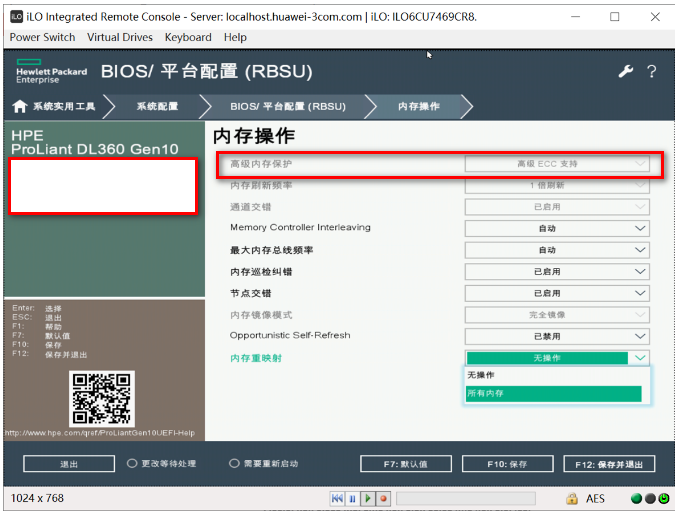Viewport: 684px width, 514px height.
Task: Click the home icon in breadcrumb
Action: point(20,106)
